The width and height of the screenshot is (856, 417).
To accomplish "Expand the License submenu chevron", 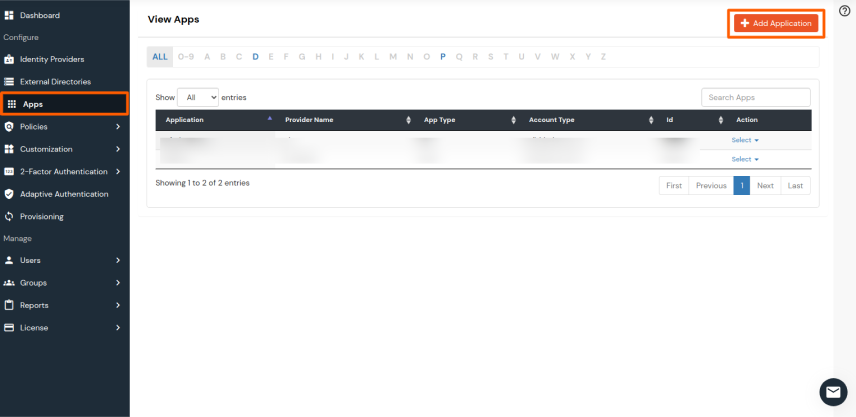I will 118,327.
